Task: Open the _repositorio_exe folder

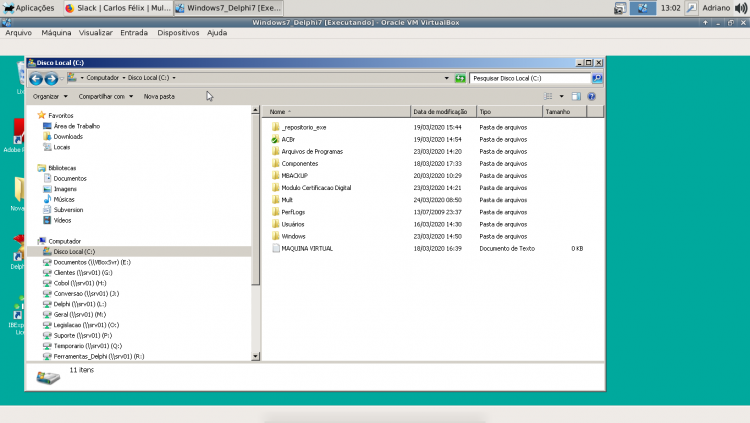Action: pyautogui.click(x=303, y=127)
